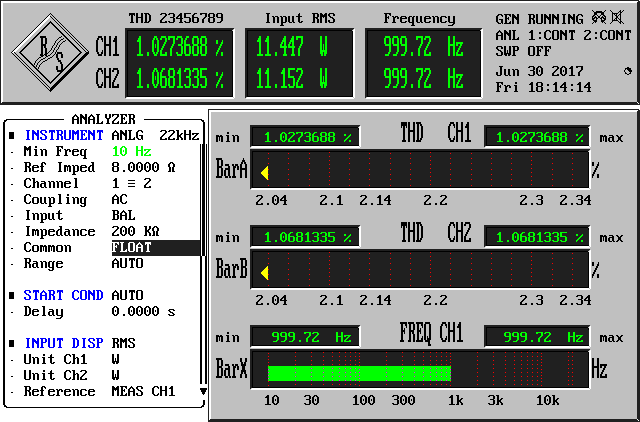Click the SWP OFF status
640x422 pixels.
click(523, 51)
